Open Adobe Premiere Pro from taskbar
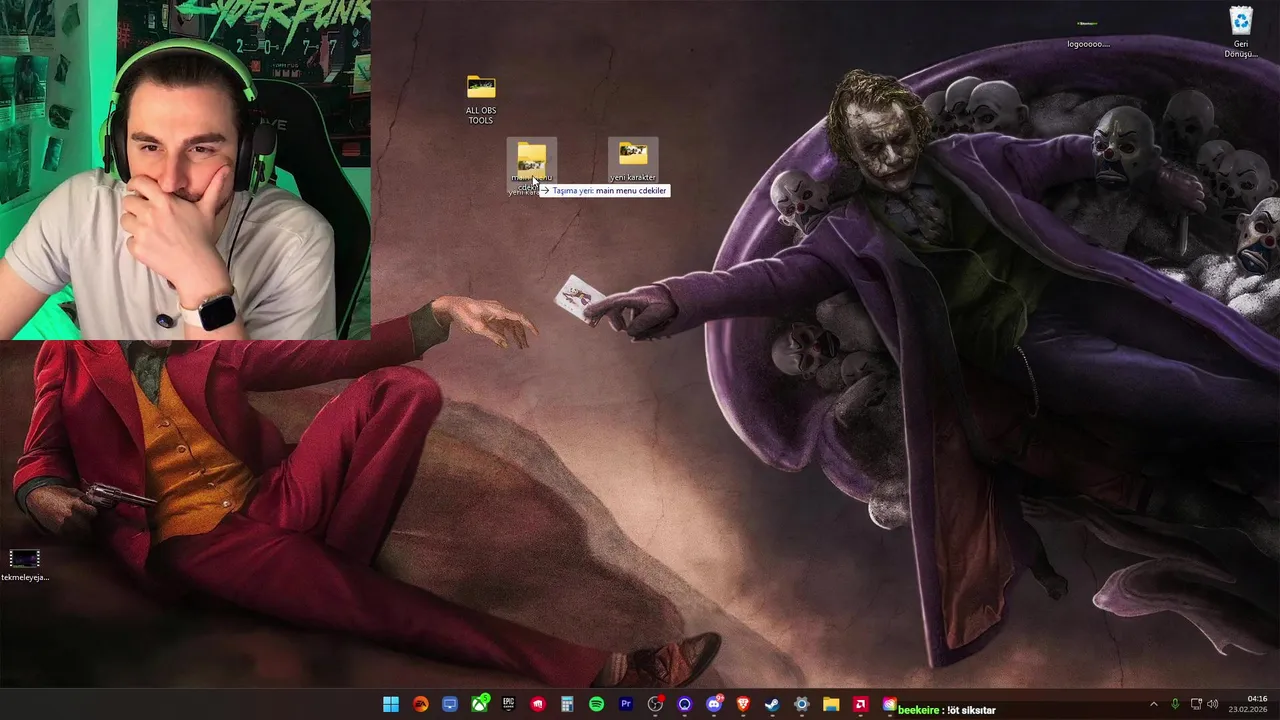1280x720 pixels. click(x=626, y=704)
